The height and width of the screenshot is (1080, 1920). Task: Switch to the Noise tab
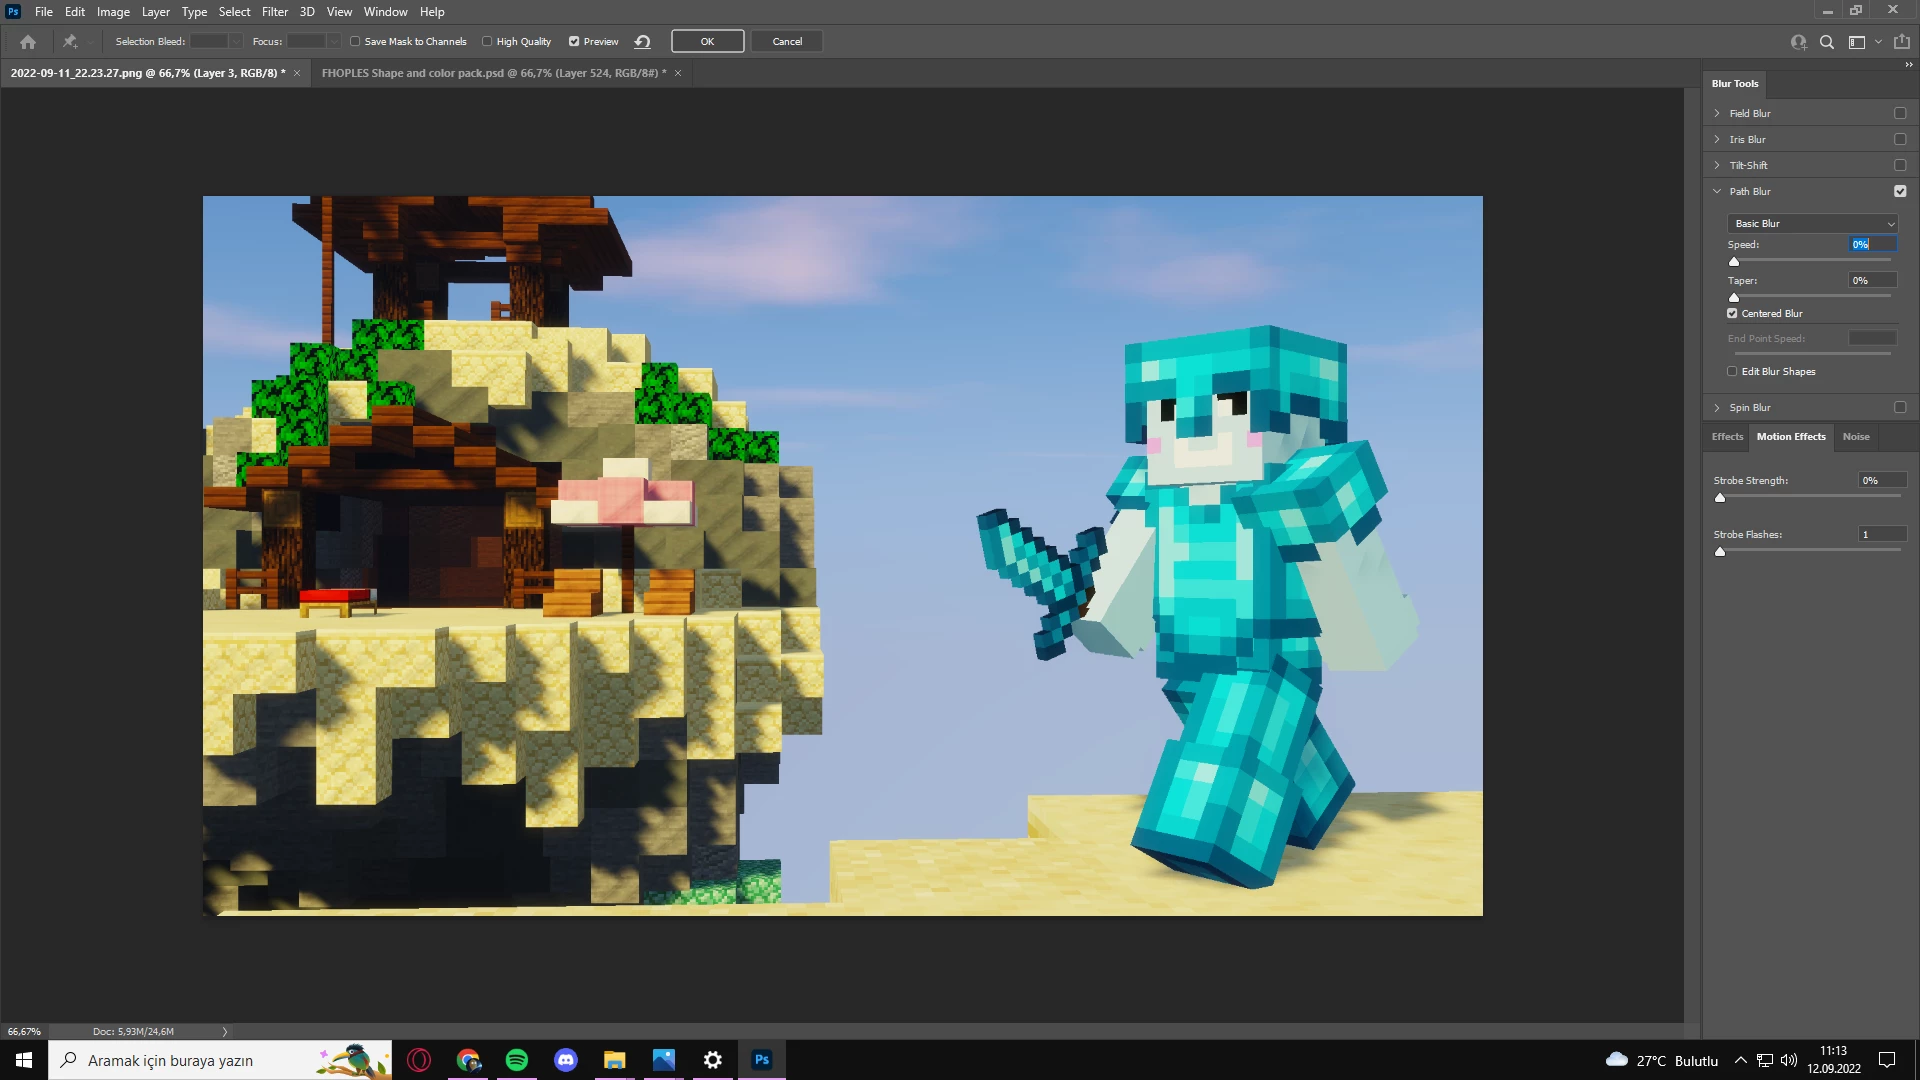click(1856, 437)
